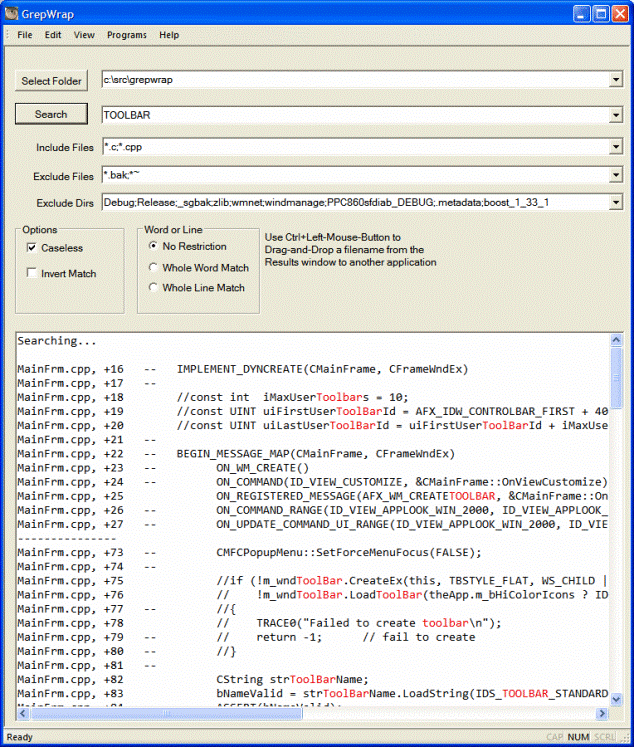634x747 pixels.
Task: Open the Help menu
Action: tap(169, 35)
